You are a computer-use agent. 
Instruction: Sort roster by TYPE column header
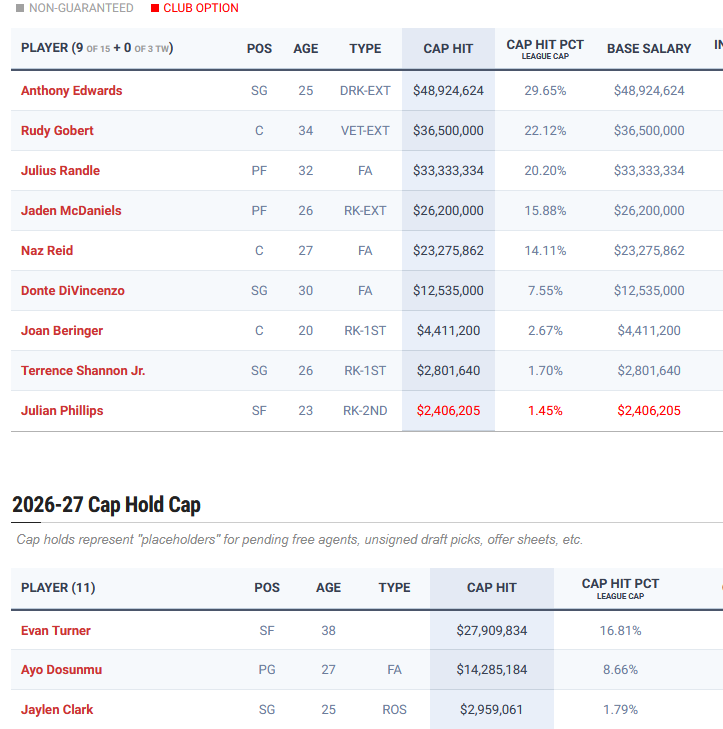365,49
